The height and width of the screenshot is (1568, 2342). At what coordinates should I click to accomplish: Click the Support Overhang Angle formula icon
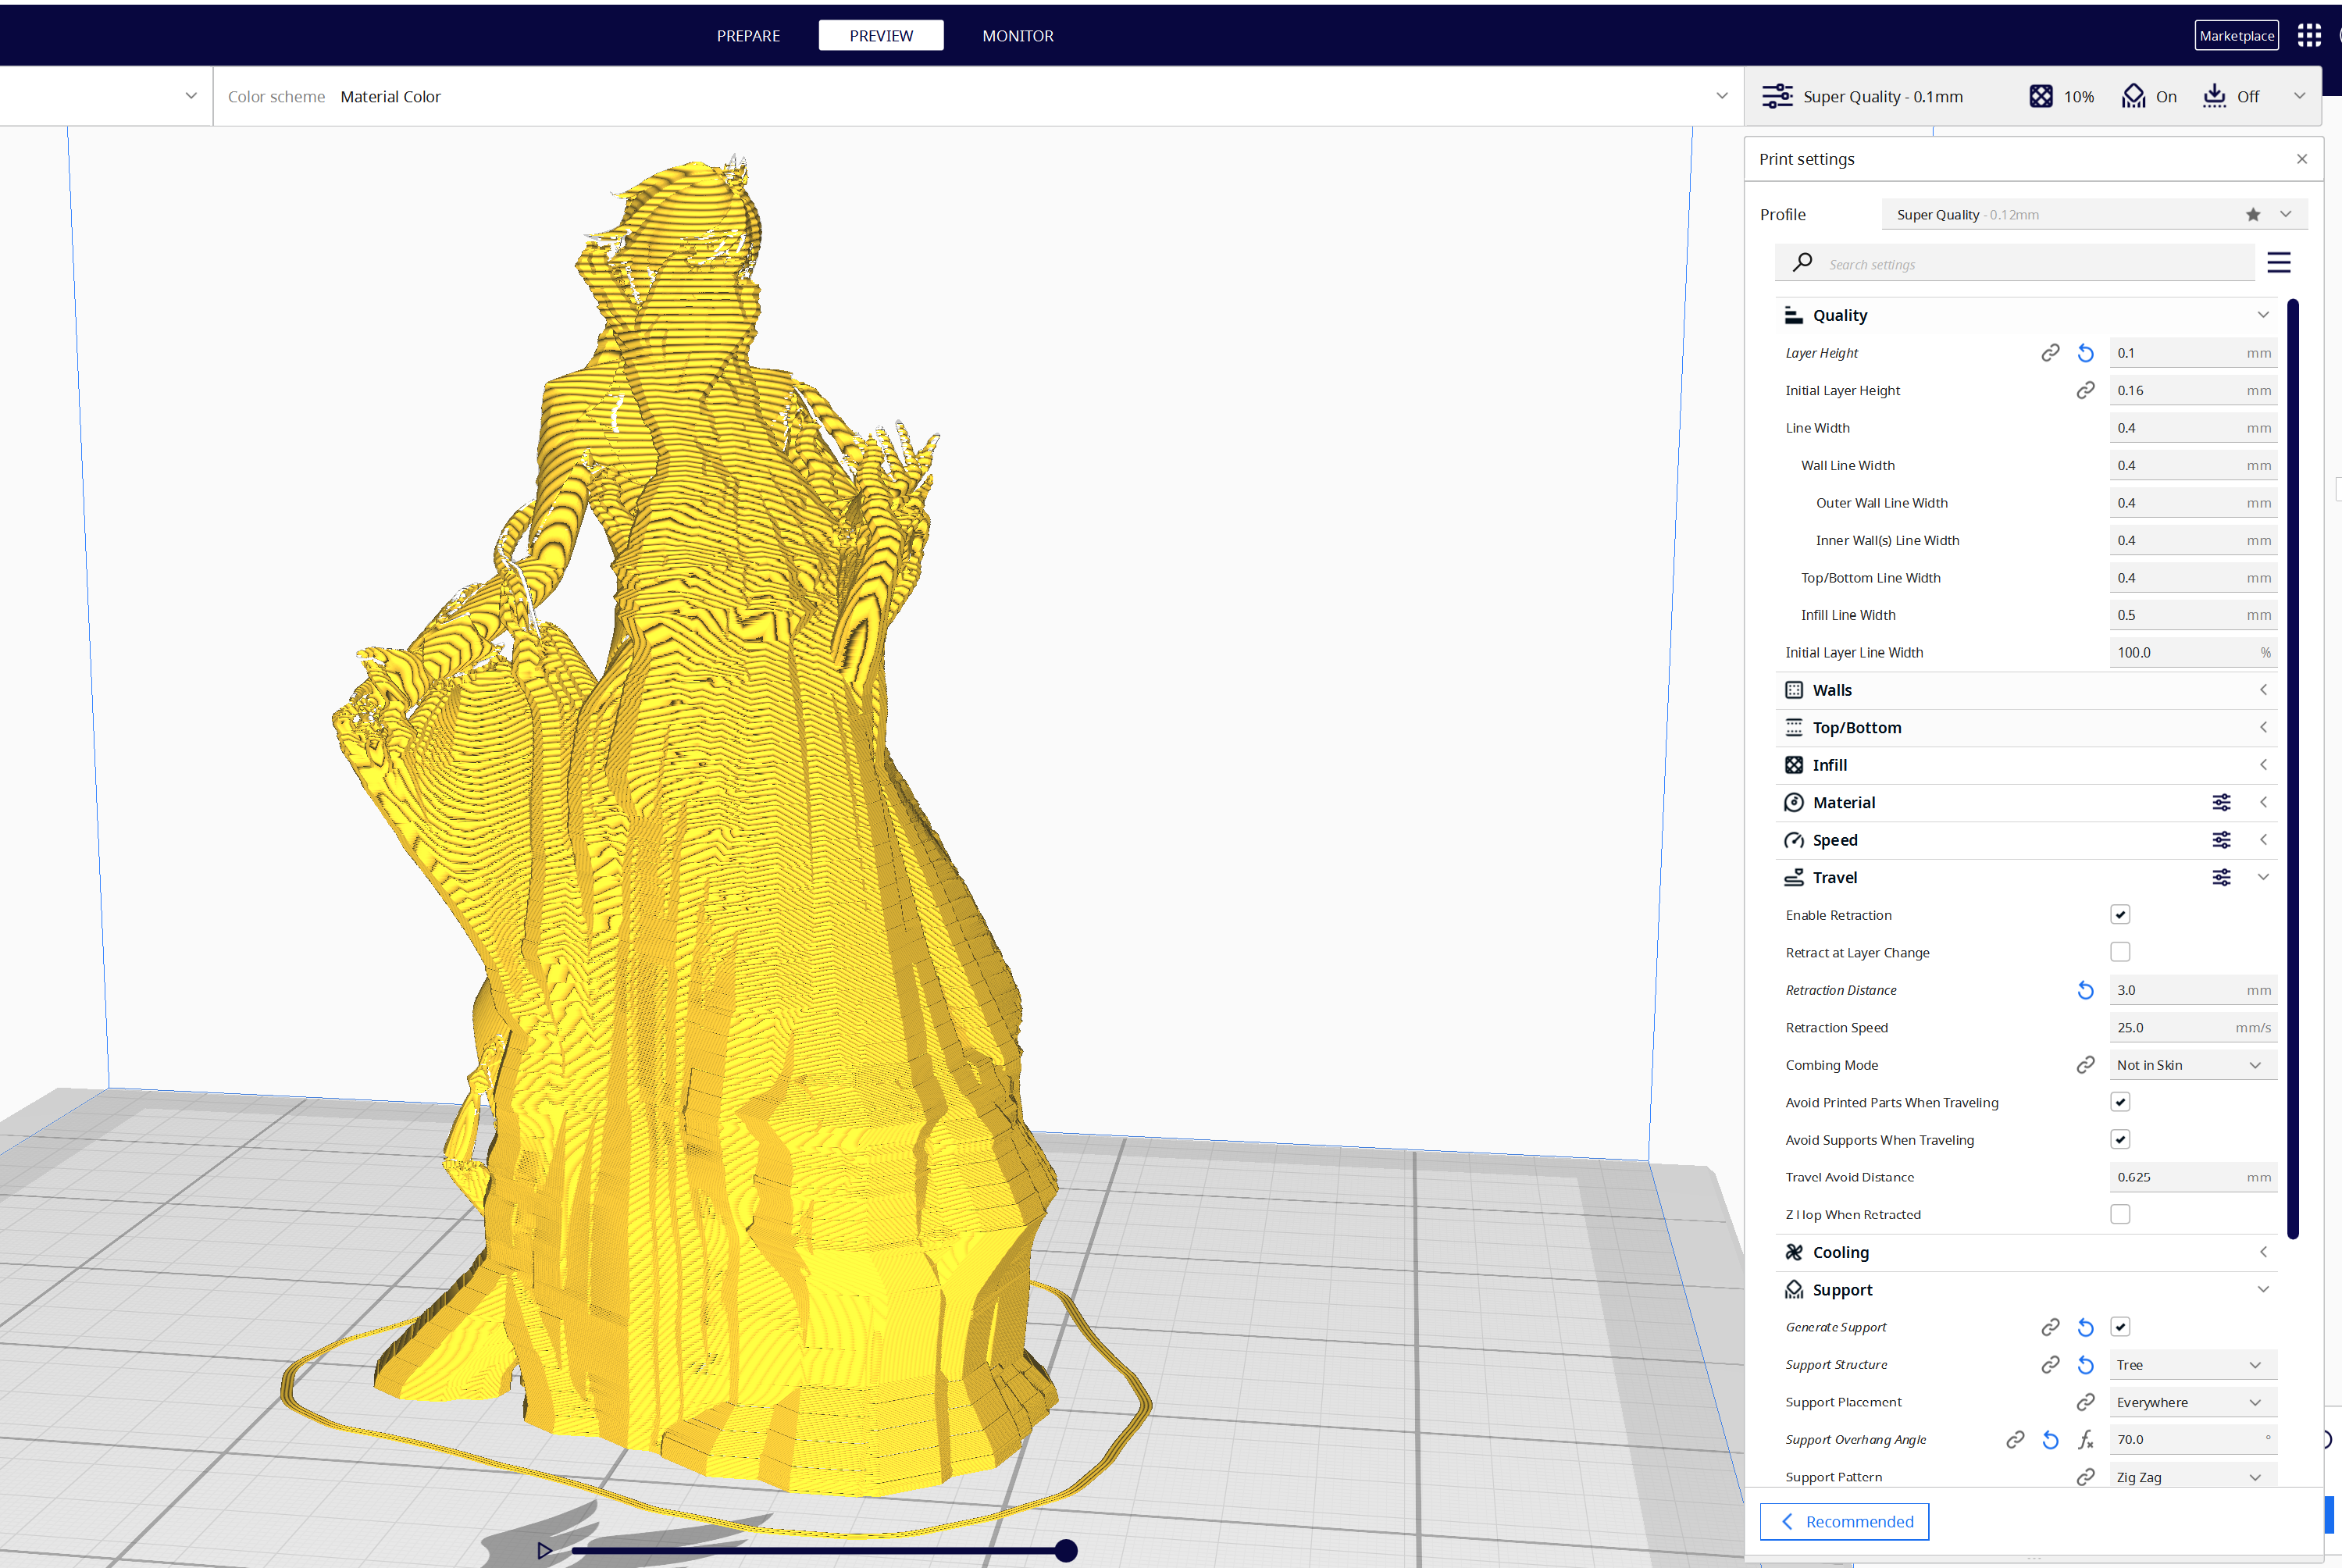point(2085,1440)
